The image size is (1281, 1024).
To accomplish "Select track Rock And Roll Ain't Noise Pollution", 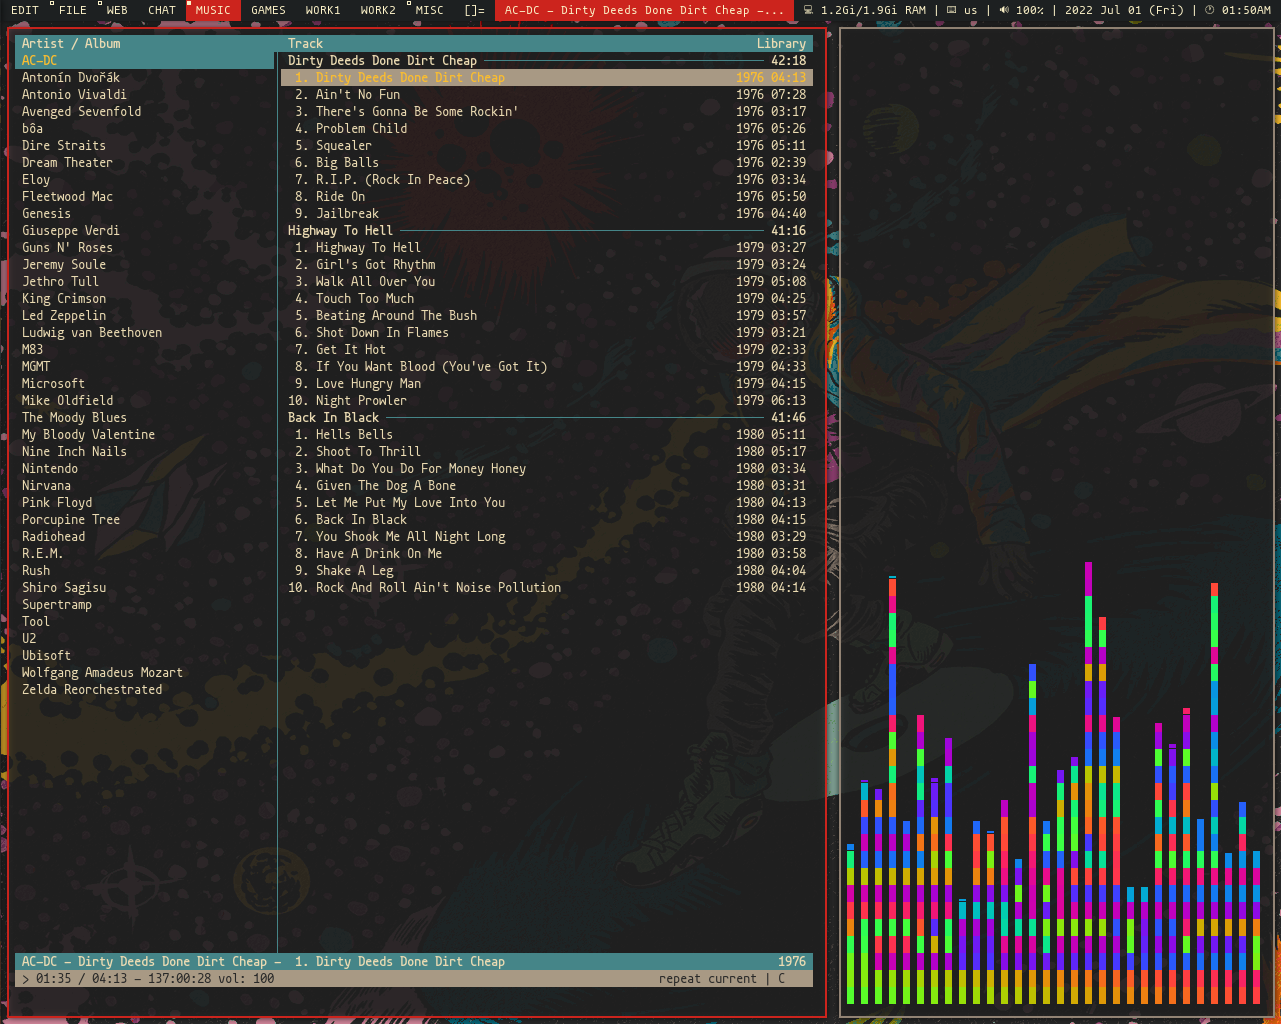I will [x=547, y=588].
